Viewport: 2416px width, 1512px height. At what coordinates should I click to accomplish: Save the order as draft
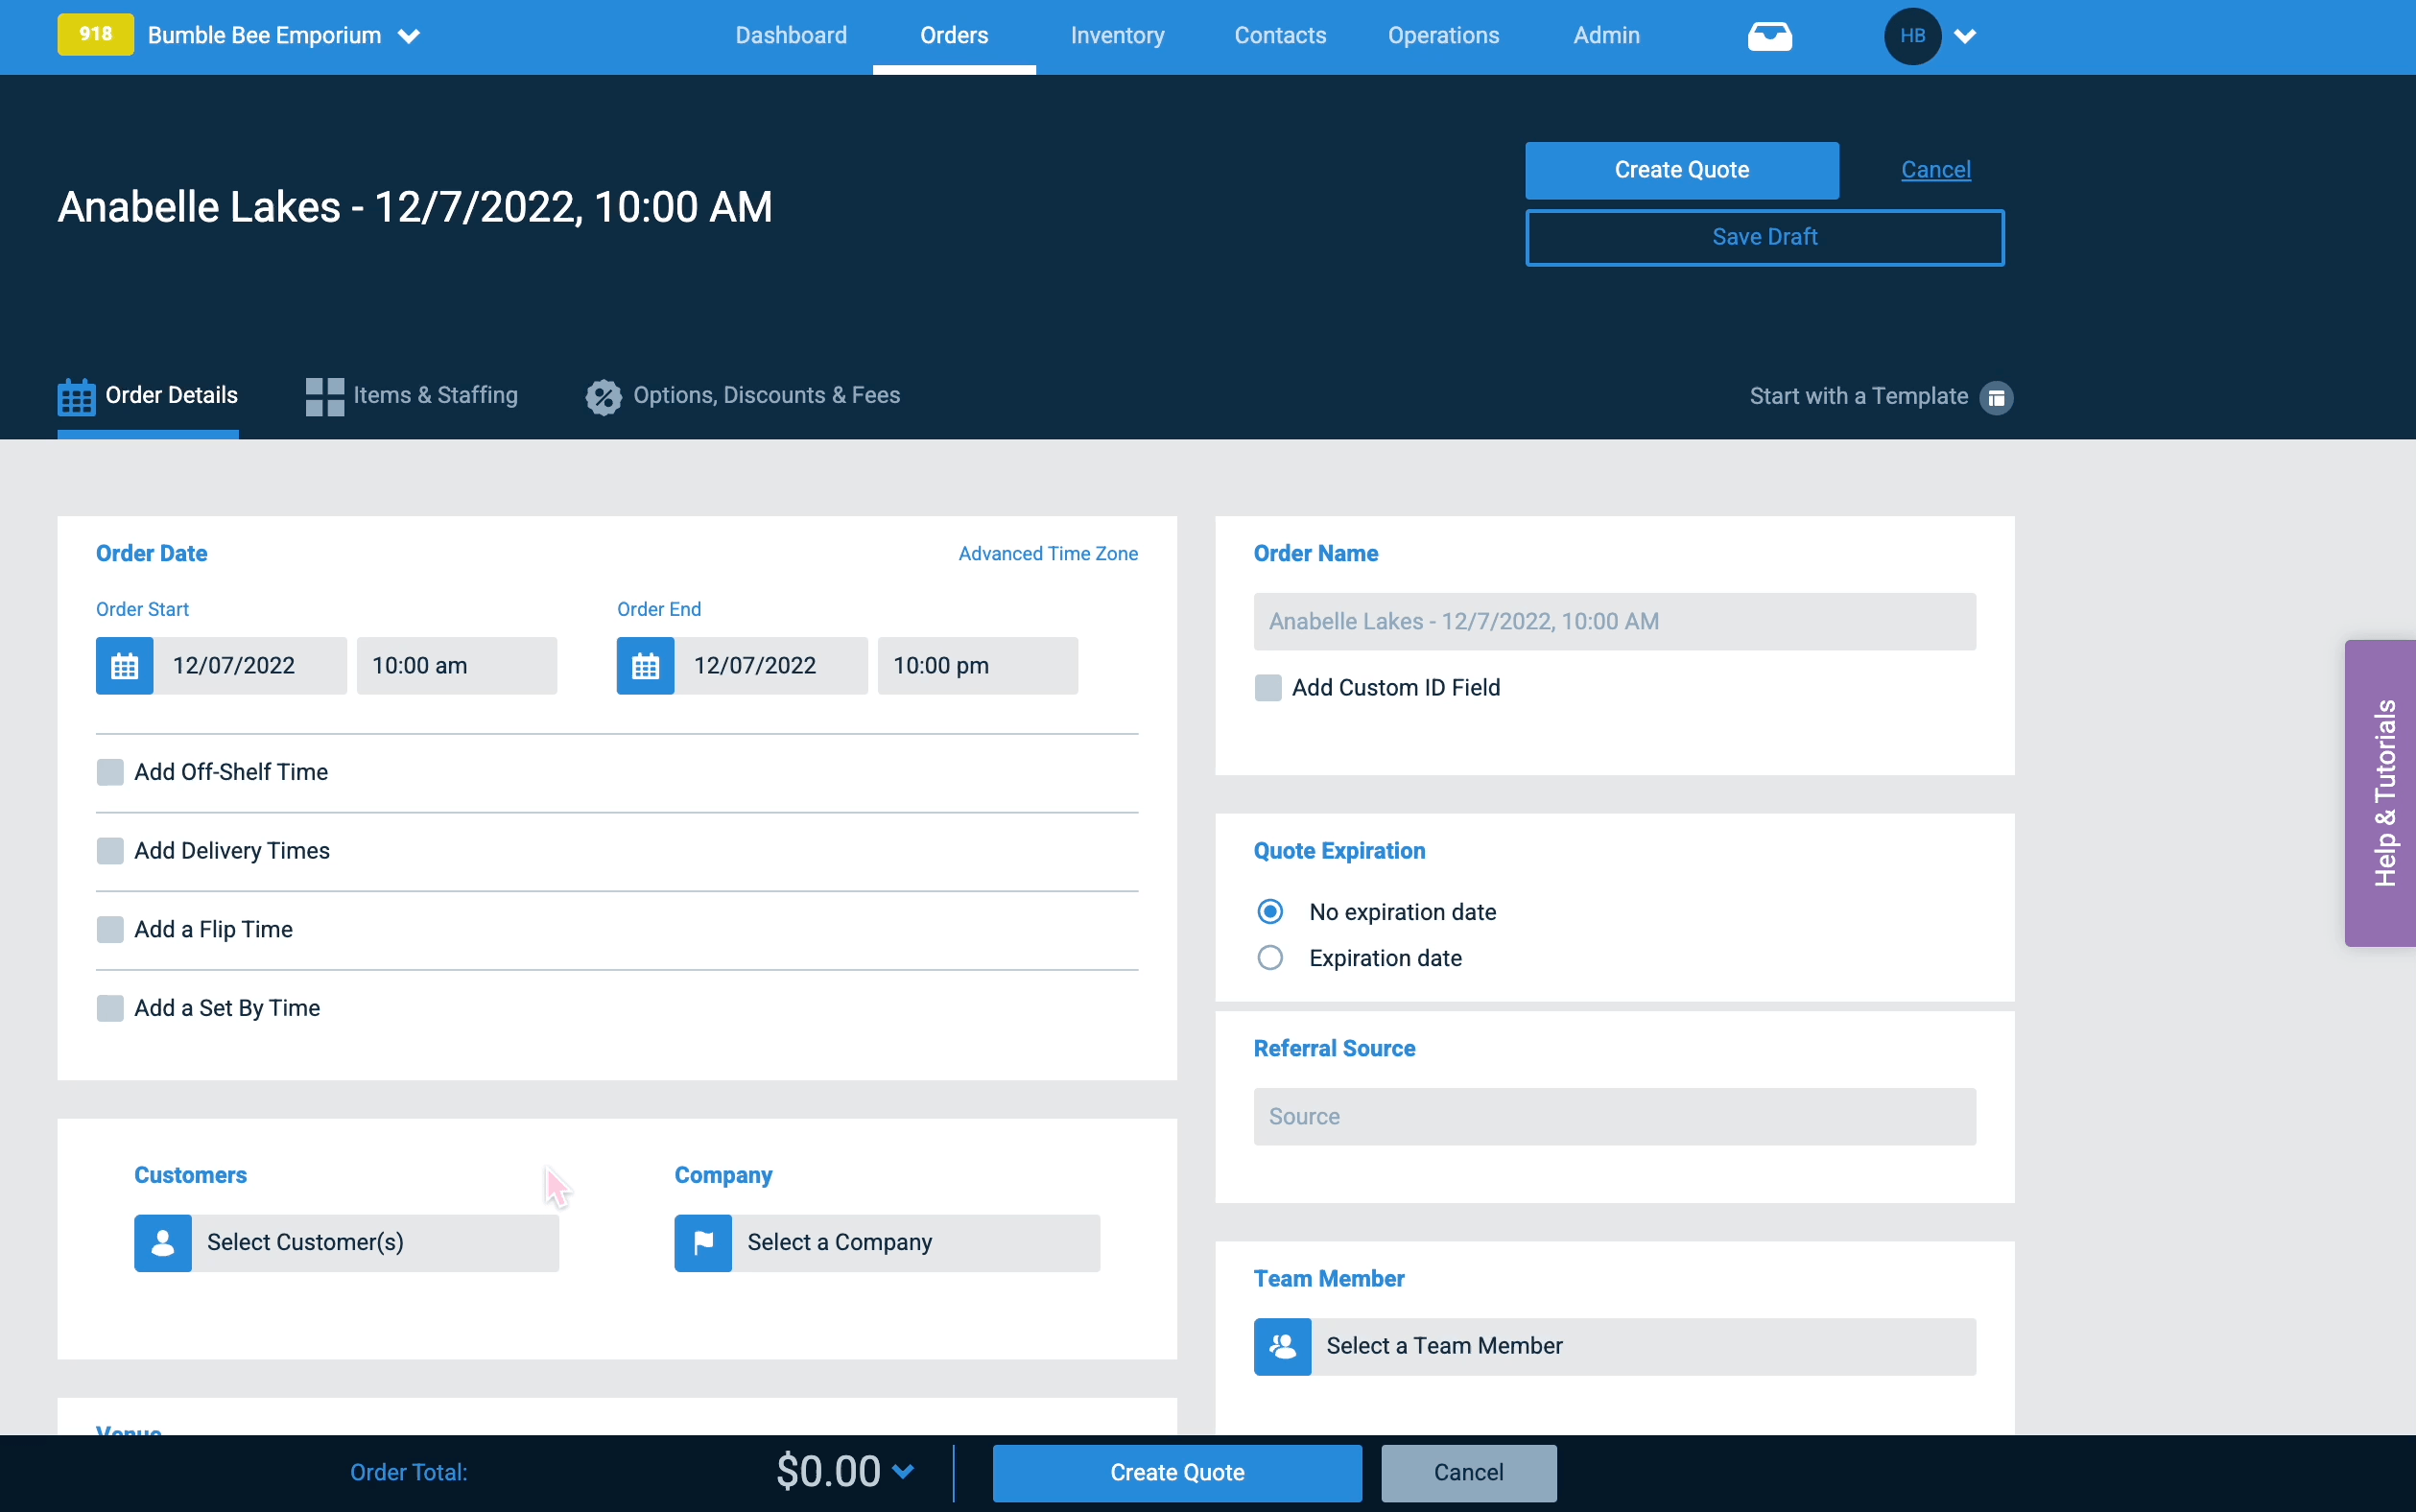pos(1764,238)
